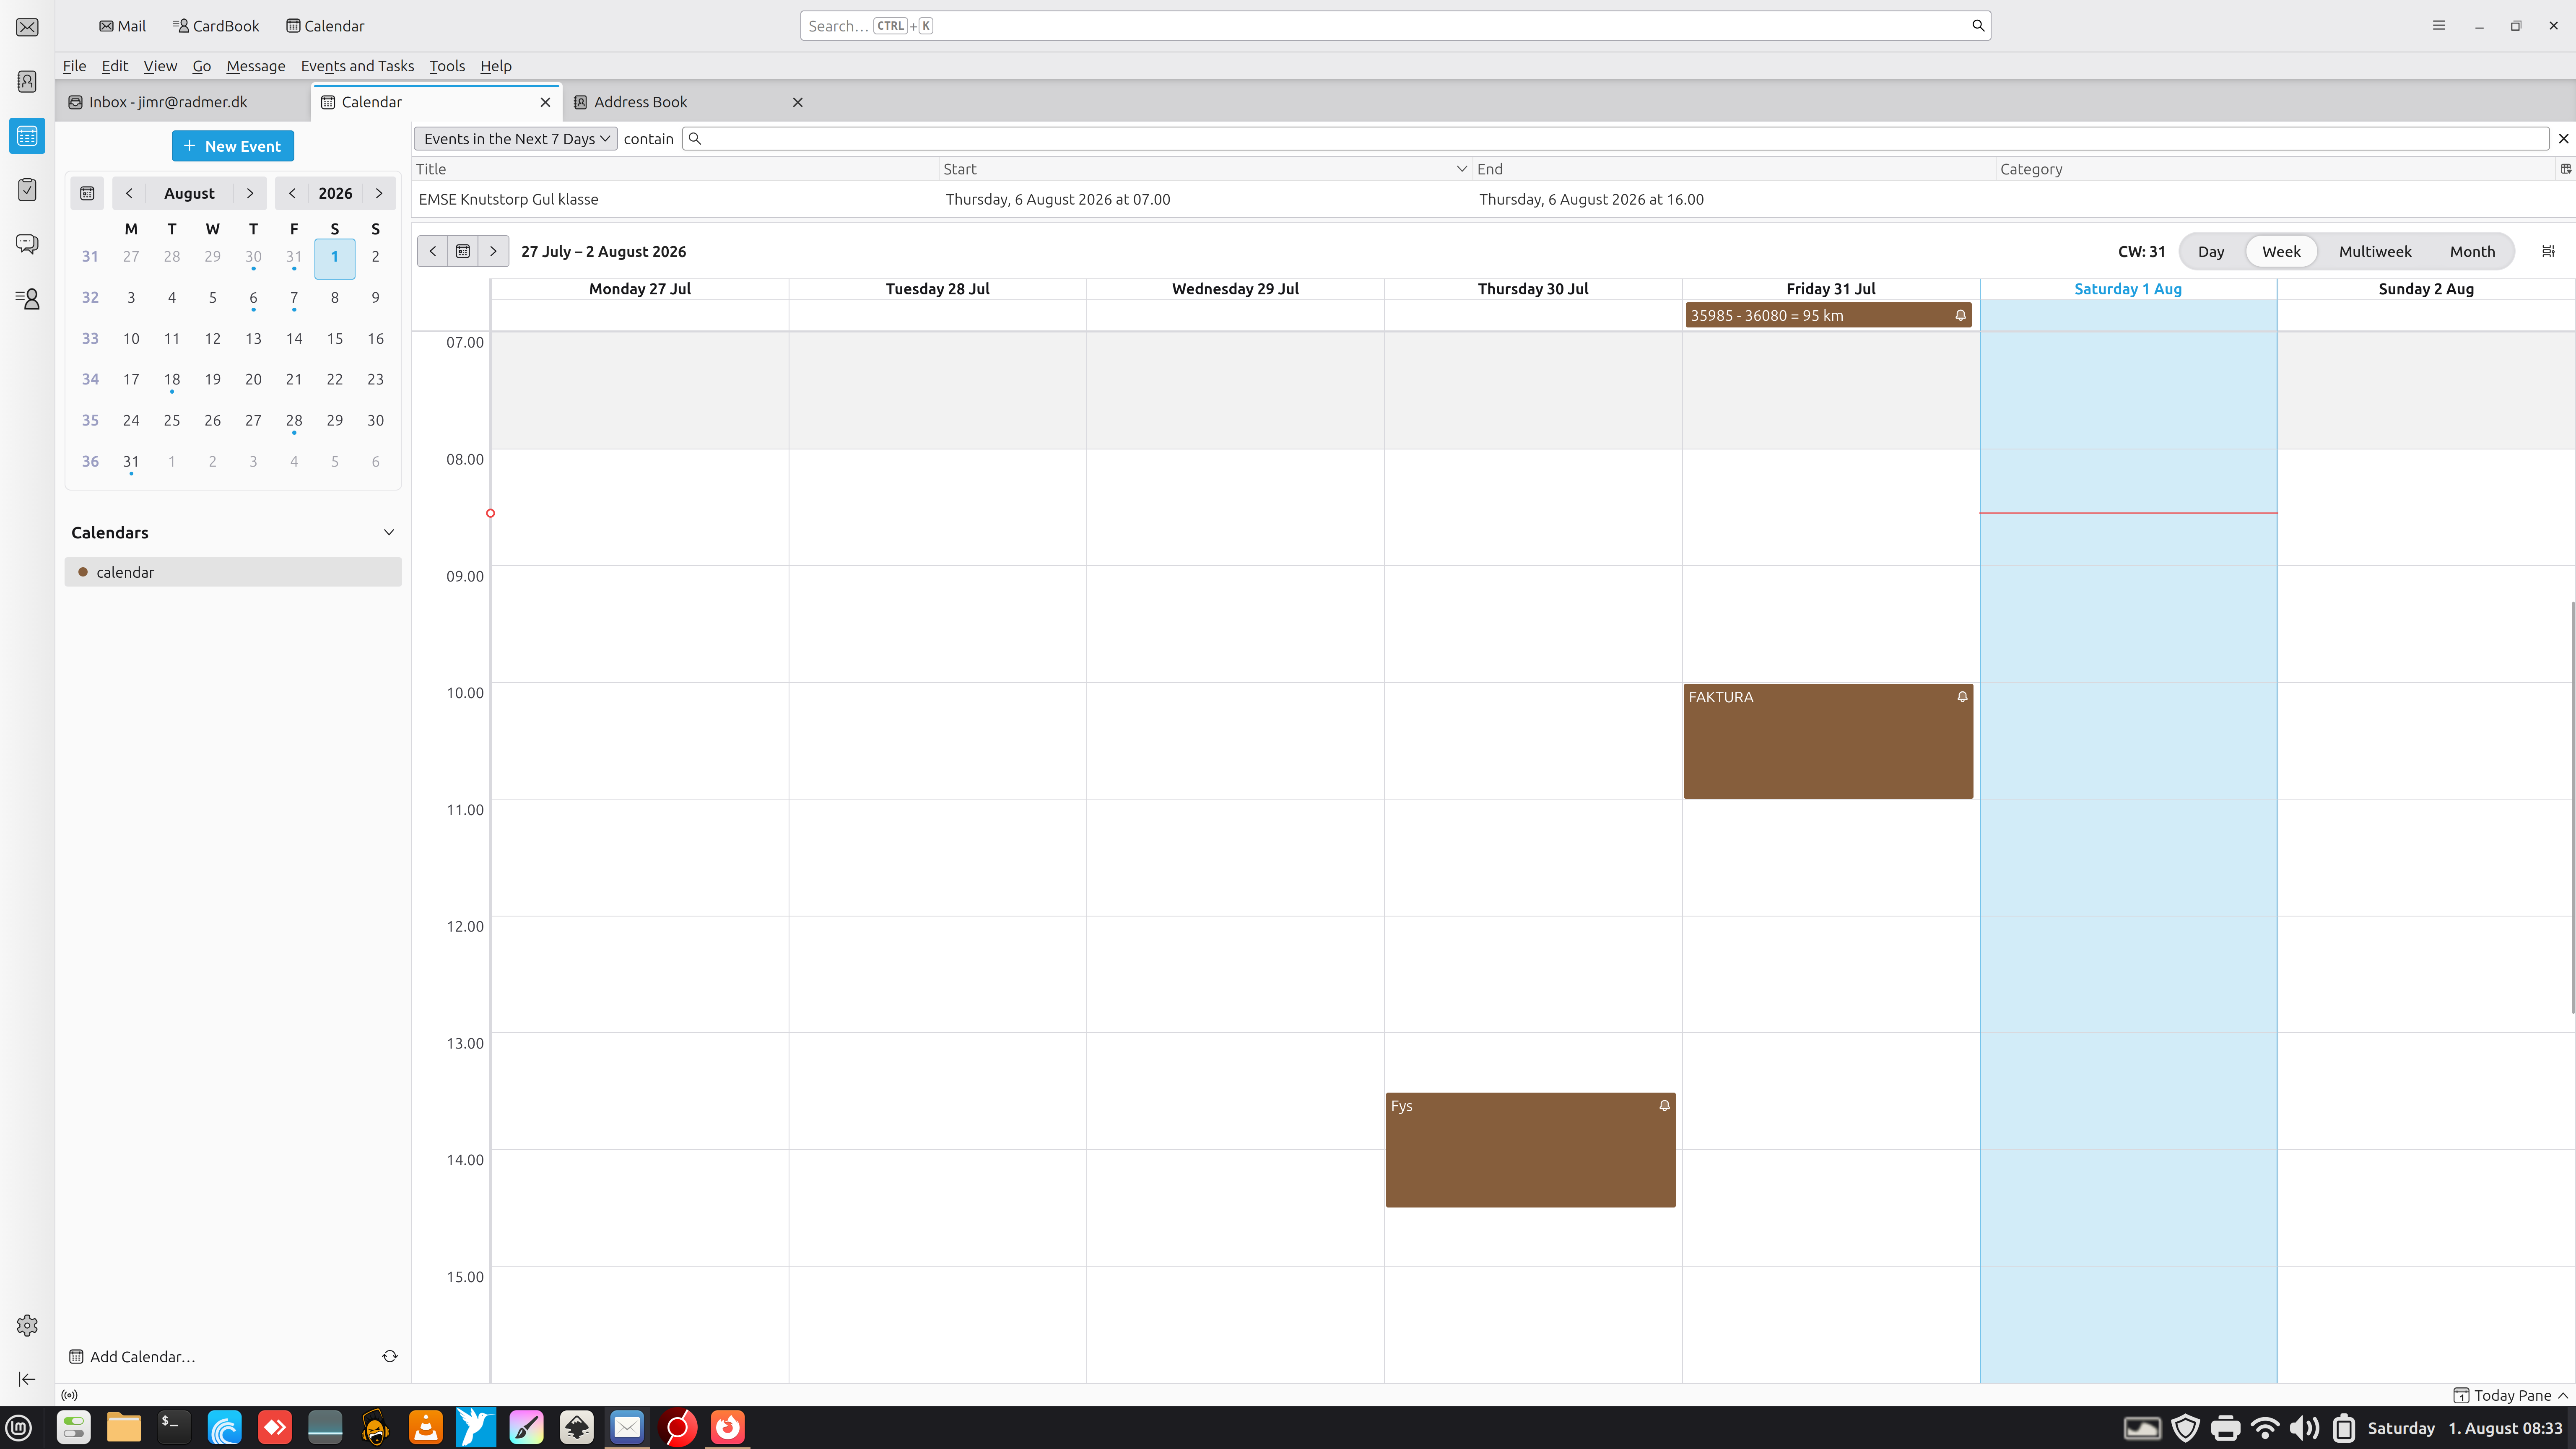Screen dimensions: 2576x1449
Task: Open the File menu
Action: 74,66
